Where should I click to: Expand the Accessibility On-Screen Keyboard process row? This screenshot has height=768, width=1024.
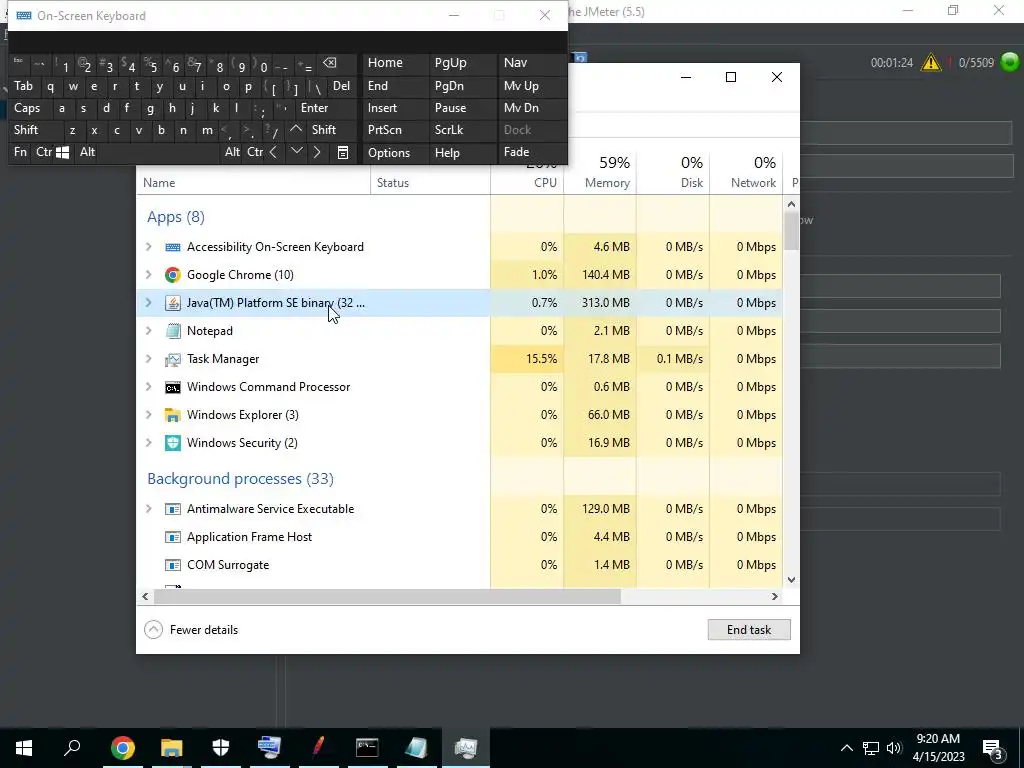pyautogui.click(x=148, y=247)
